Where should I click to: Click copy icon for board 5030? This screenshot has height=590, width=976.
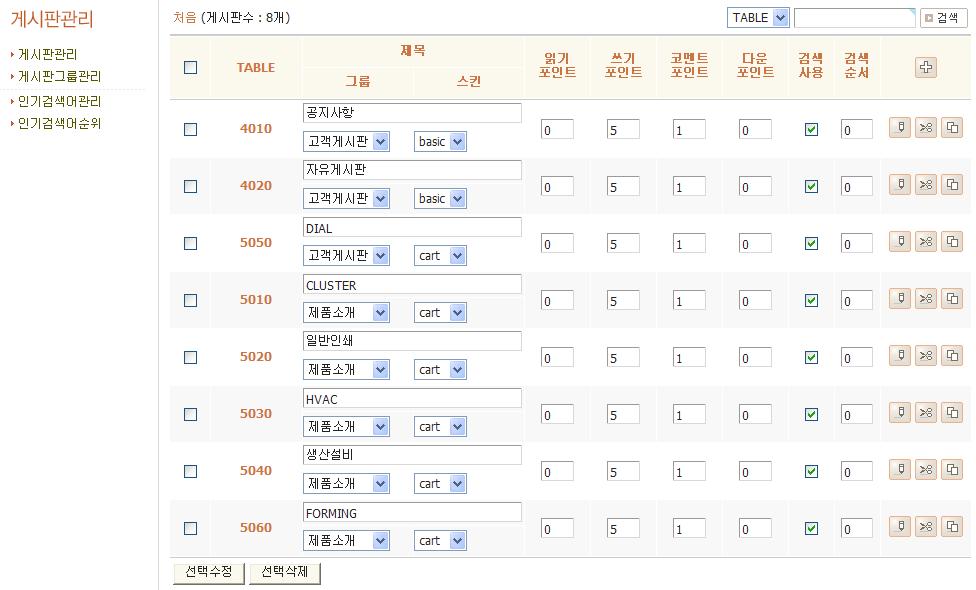952,413
